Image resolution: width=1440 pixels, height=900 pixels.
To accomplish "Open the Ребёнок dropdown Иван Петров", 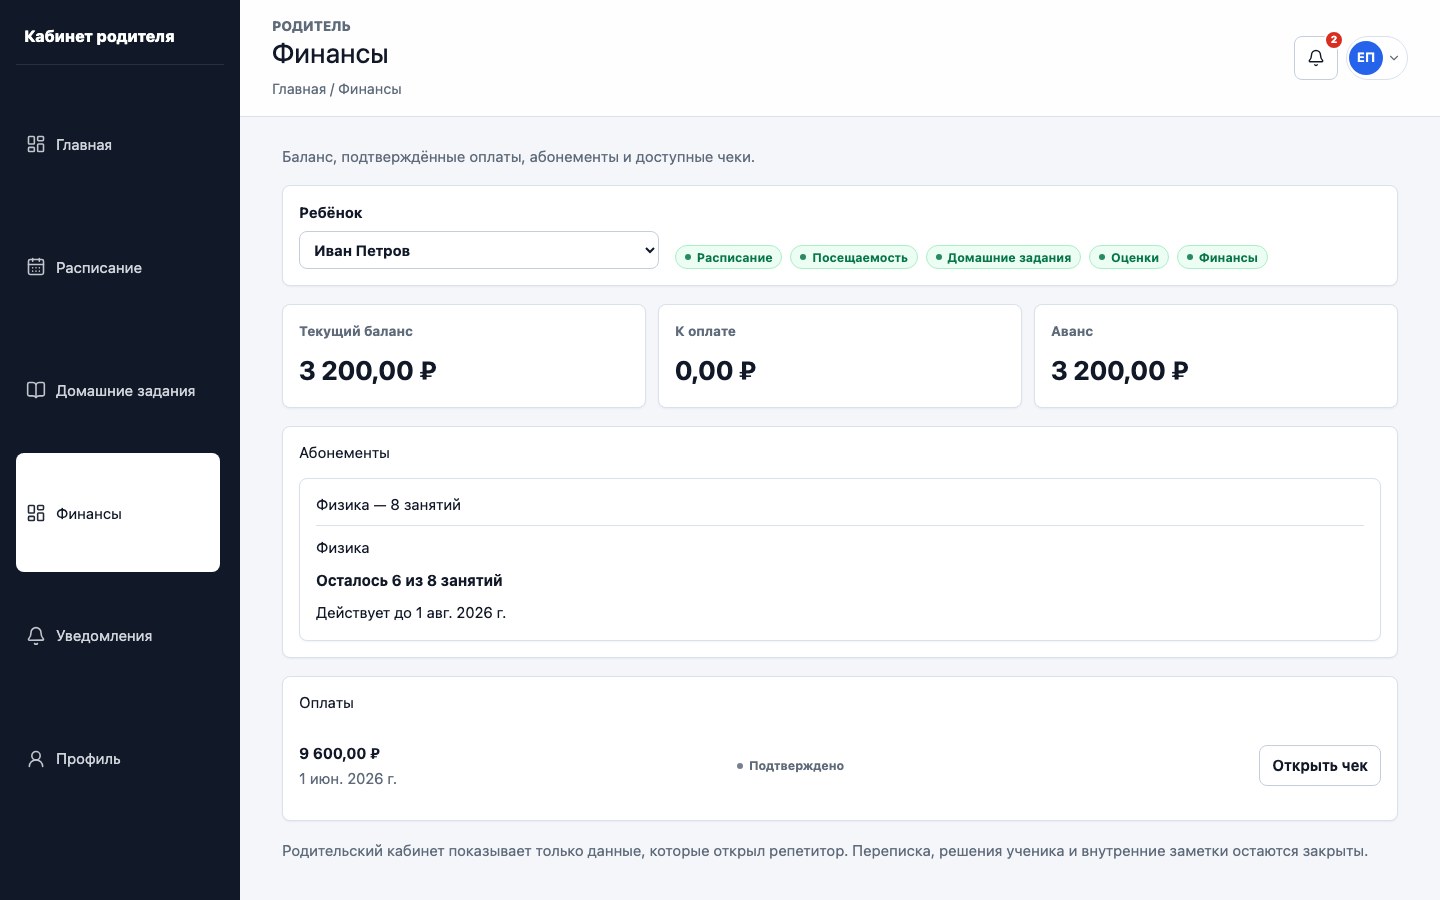I will click(x=479, y=250).
